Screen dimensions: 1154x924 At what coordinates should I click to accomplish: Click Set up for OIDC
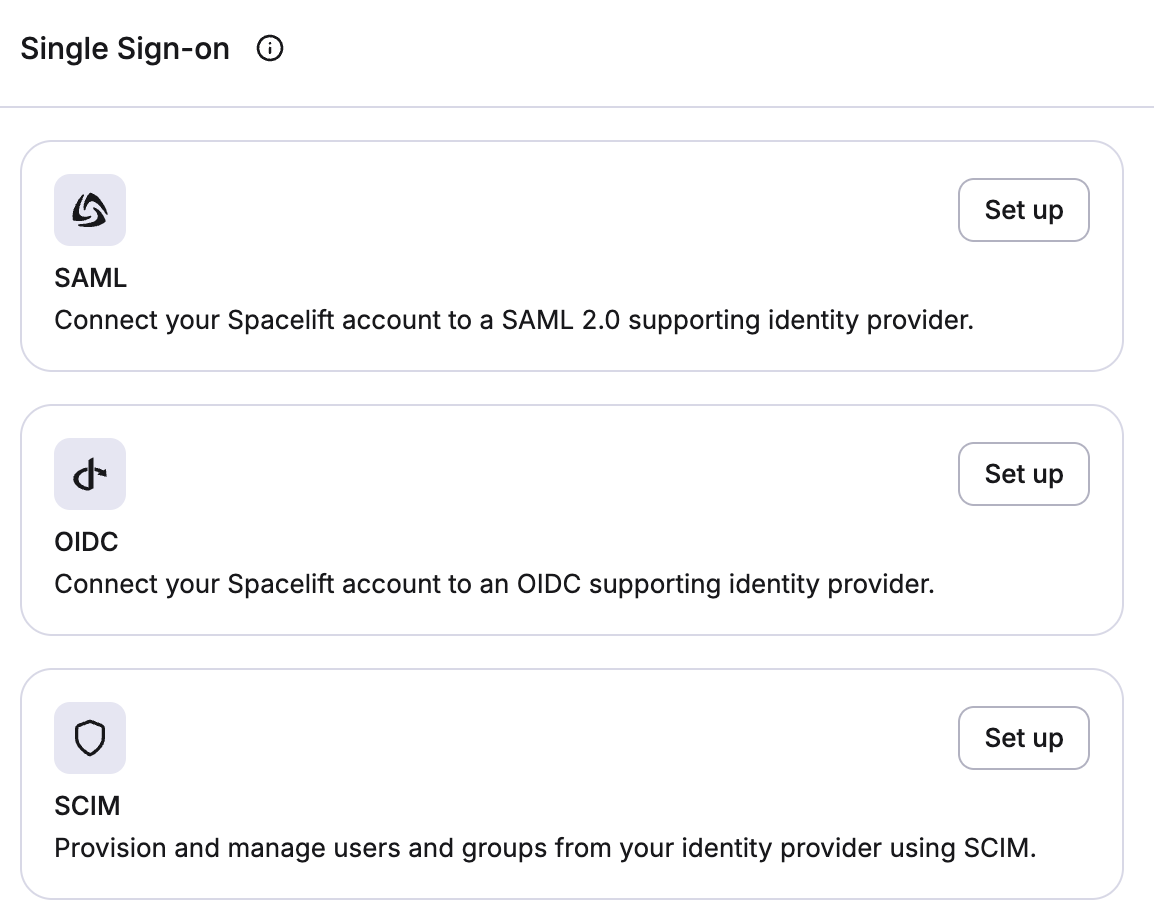[x=1023, y=474]
